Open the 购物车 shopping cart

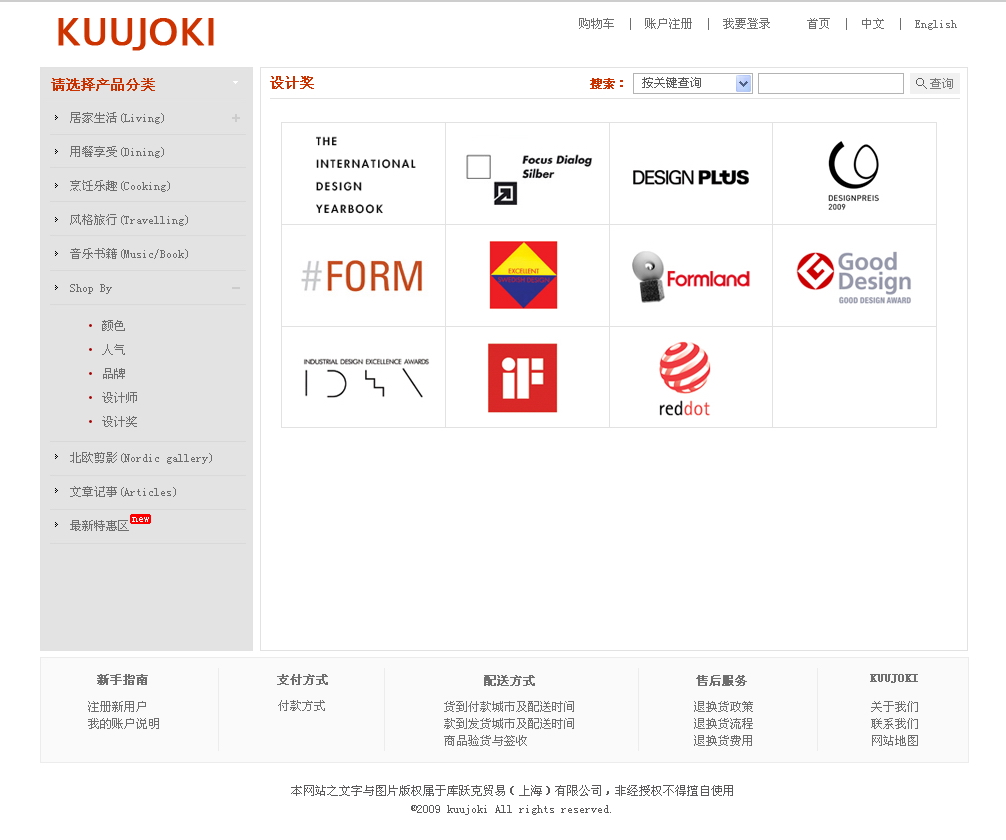(596, 24)
